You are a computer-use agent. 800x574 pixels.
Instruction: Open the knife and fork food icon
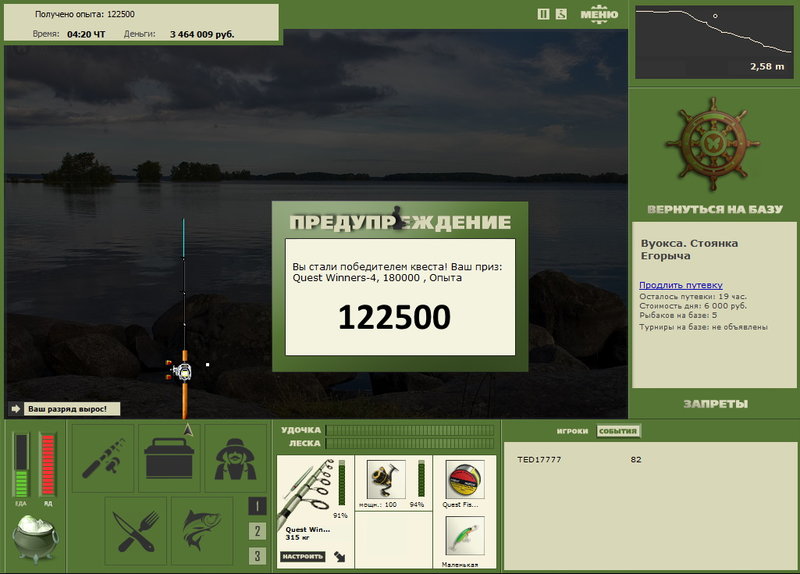coord(136,525)
